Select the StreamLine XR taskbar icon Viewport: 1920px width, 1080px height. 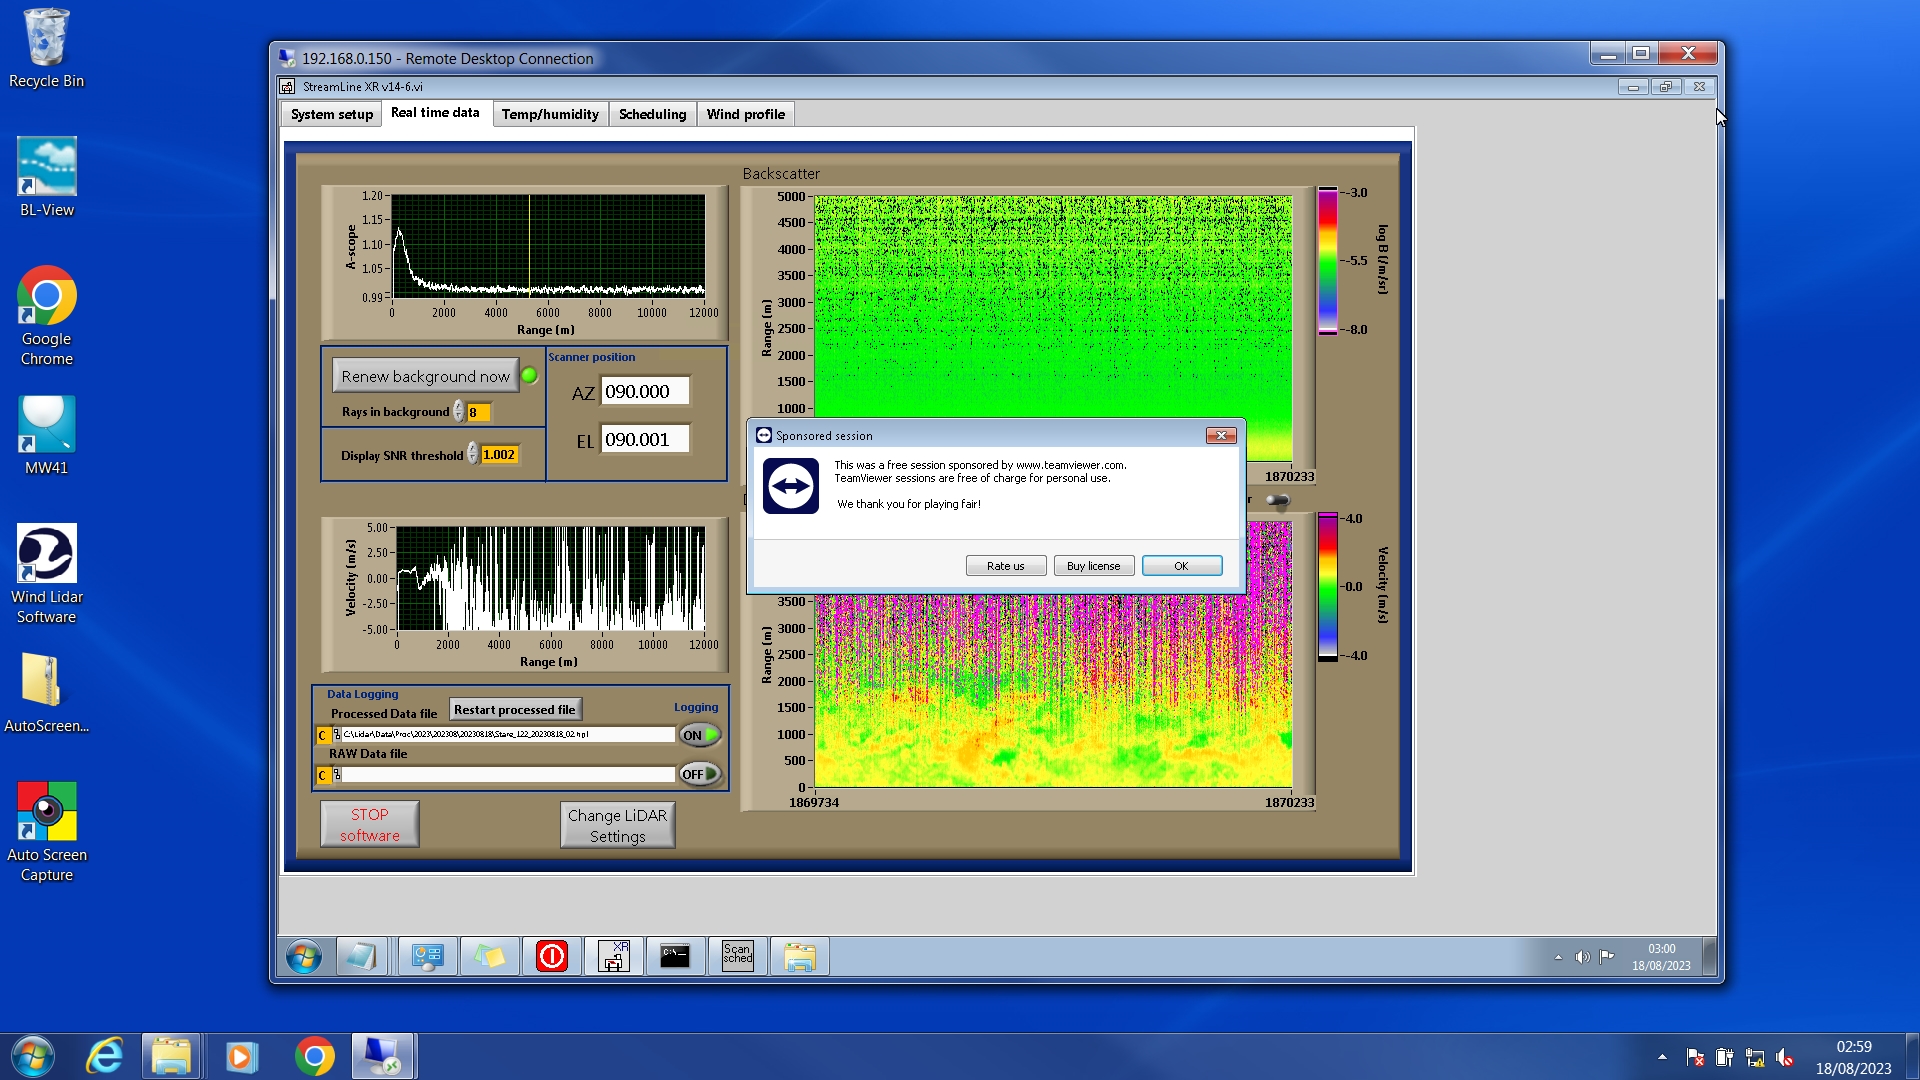(613, 956)
